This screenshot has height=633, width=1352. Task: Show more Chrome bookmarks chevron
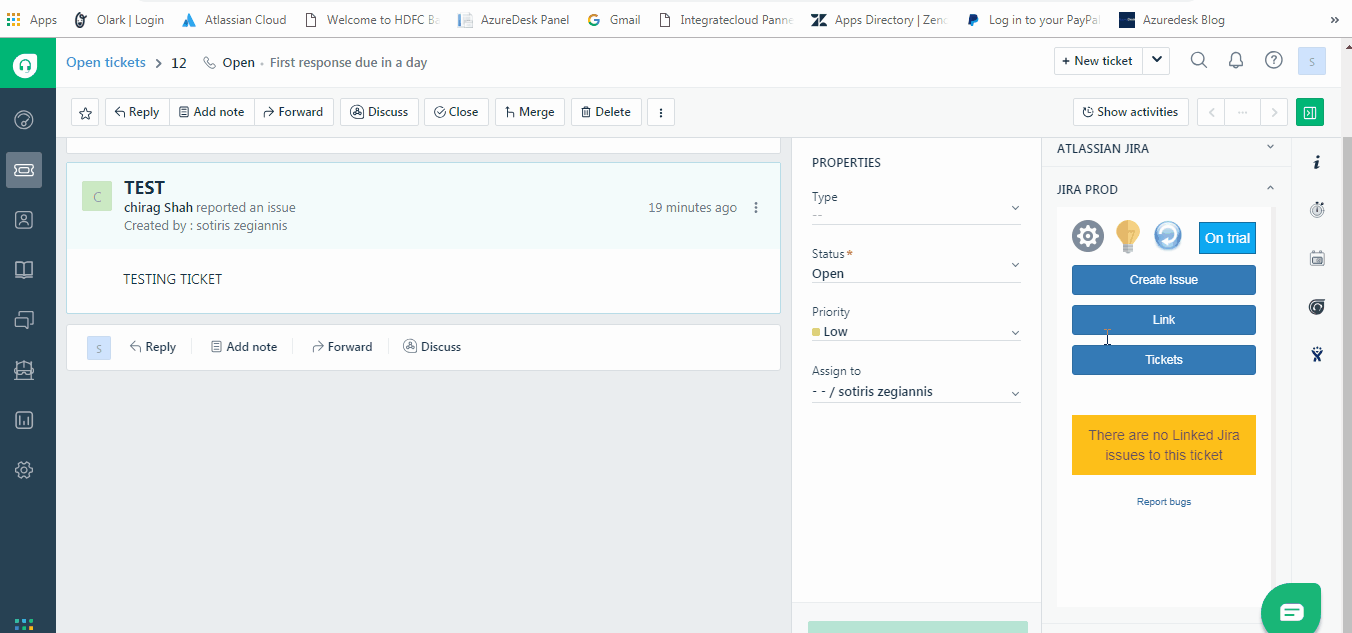[x=1334, y=19]
